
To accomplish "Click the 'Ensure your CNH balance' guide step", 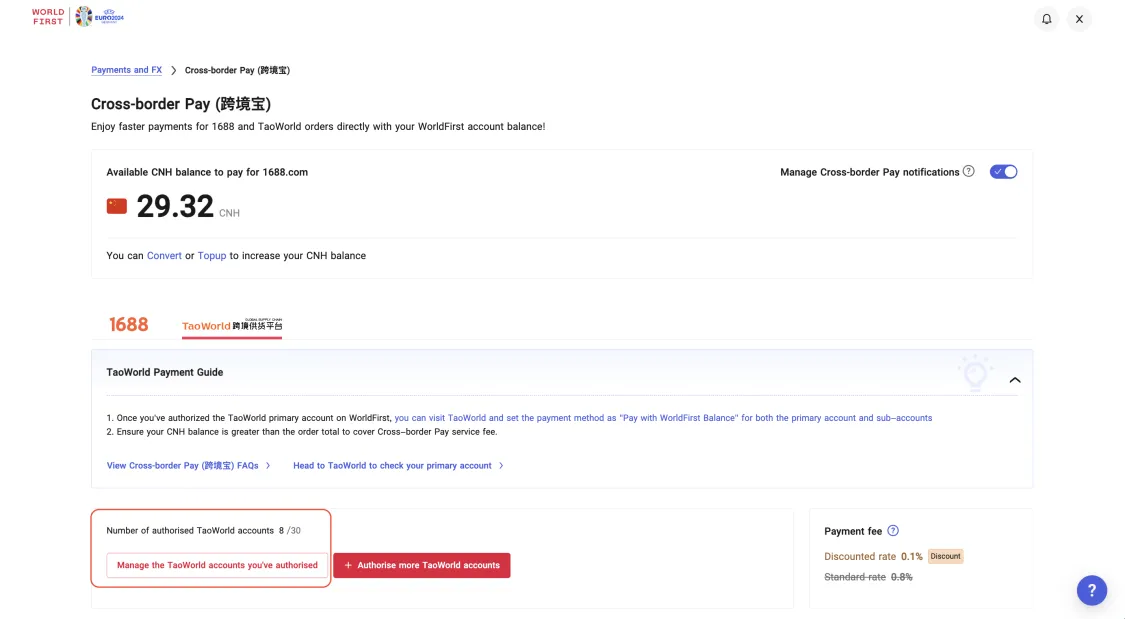I will [x=301, y=432].
